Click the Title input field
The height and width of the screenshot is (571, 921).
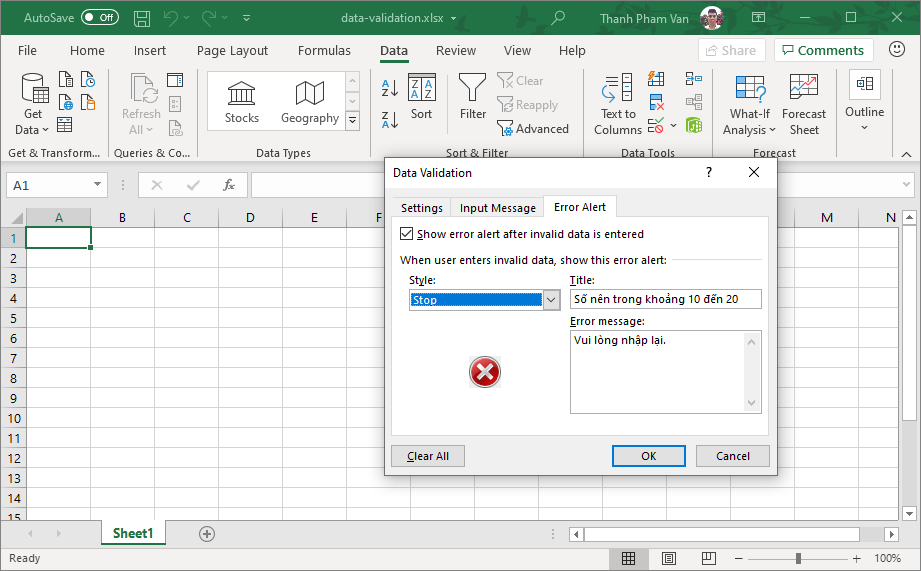[665, 299]
